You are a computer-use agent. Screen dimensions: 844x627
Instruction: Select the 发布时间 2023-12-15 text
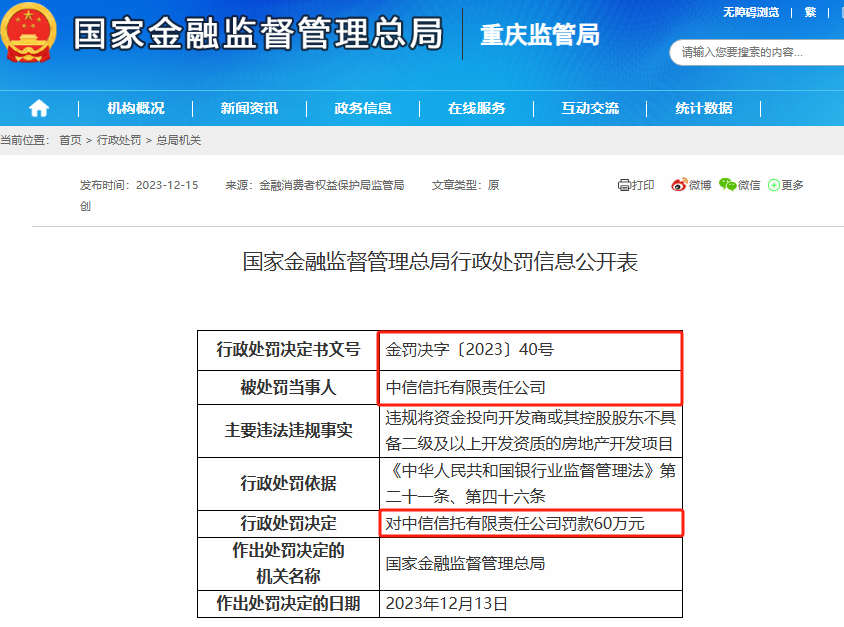(x=139, y=185)
